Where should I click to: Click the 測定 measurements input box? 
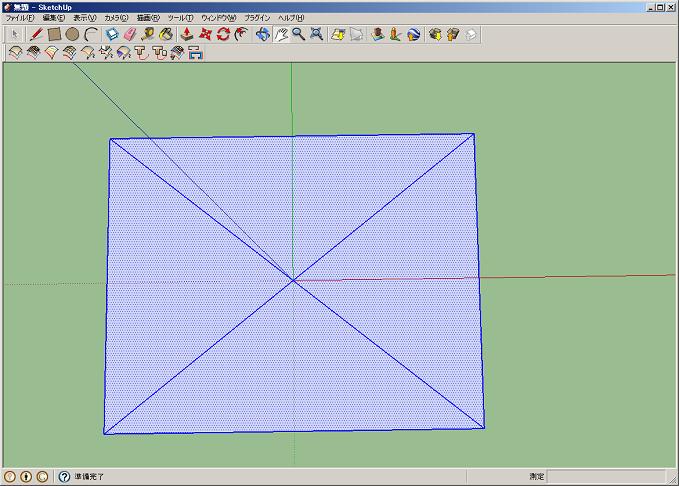[x=607, y=477]
